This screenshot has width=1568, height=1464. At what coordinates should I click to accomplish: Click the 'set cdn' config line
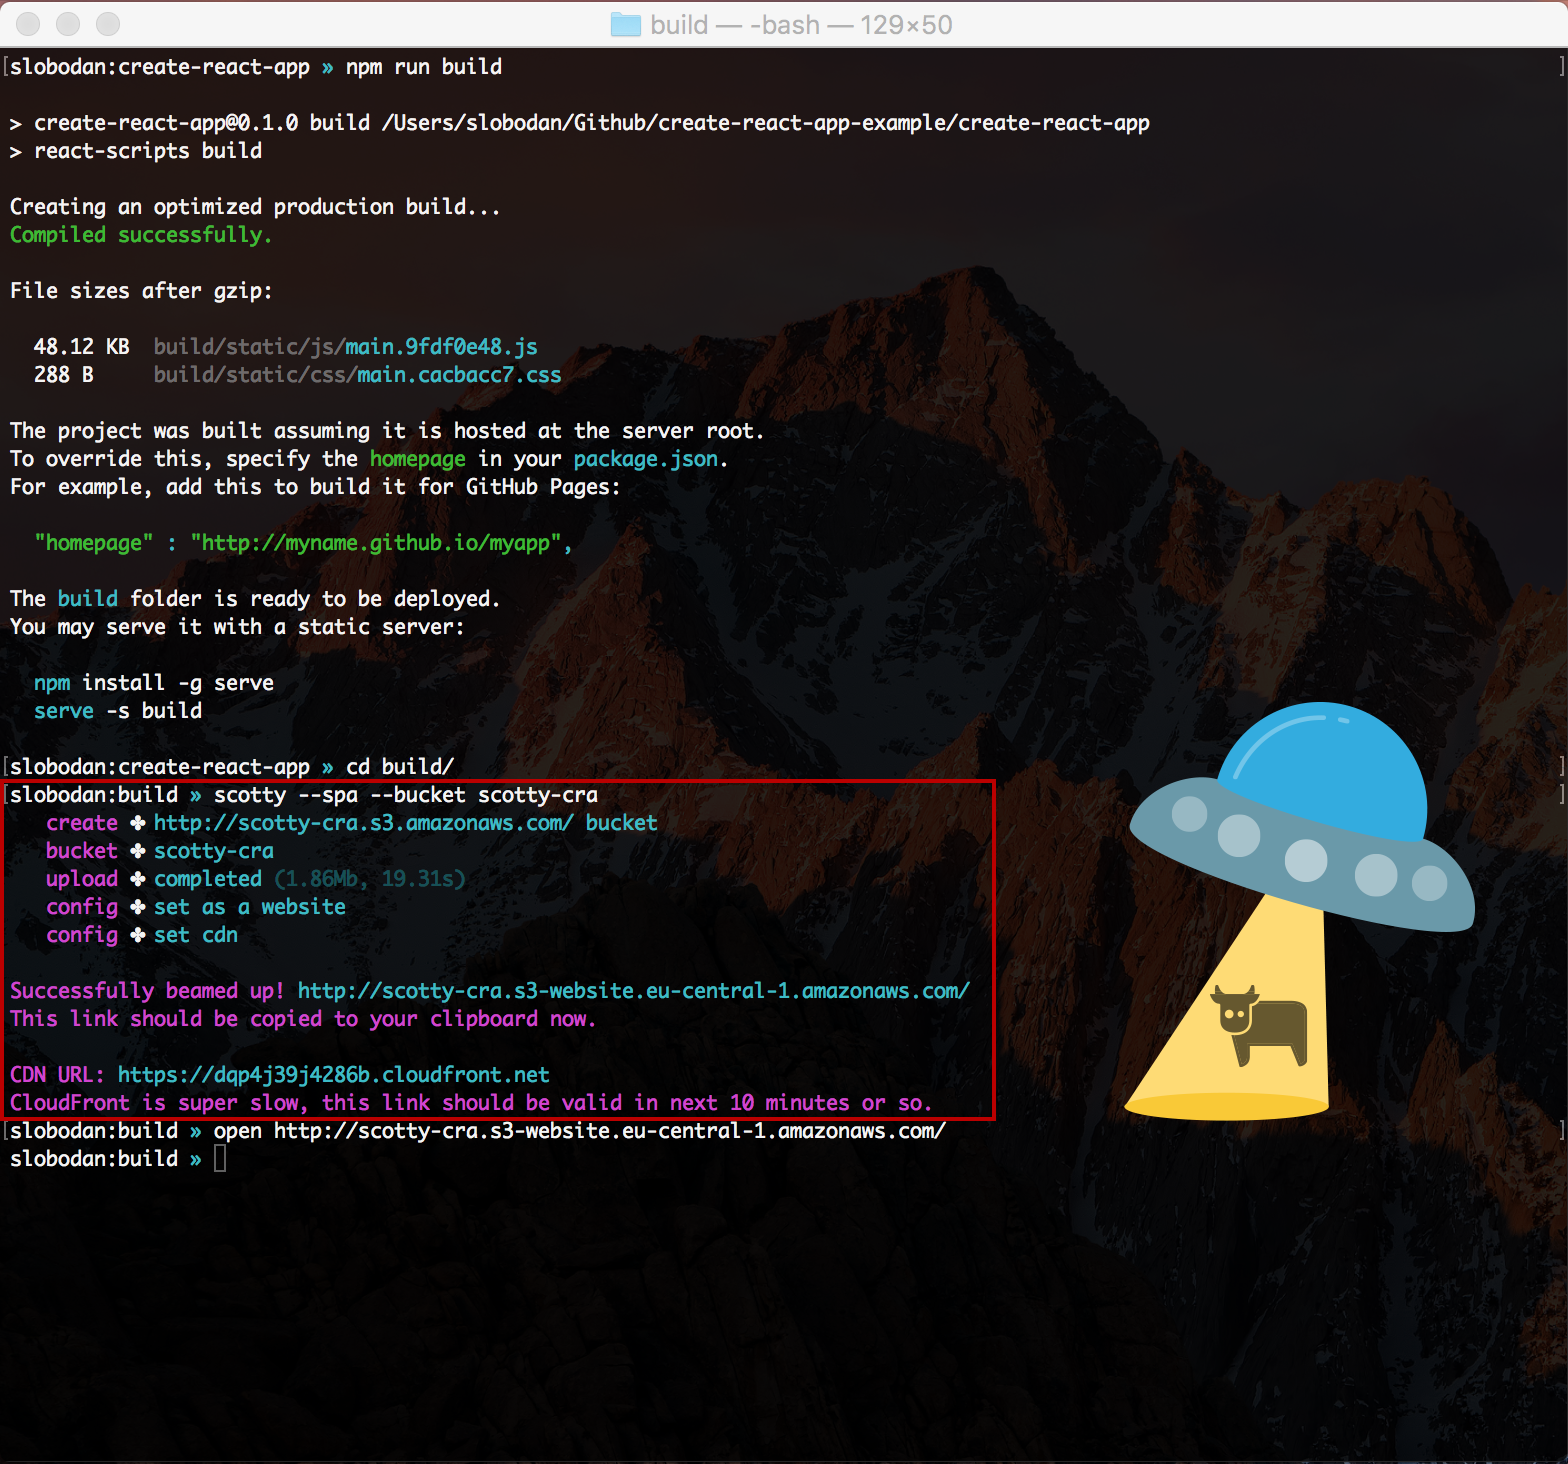tap(196, 935)
